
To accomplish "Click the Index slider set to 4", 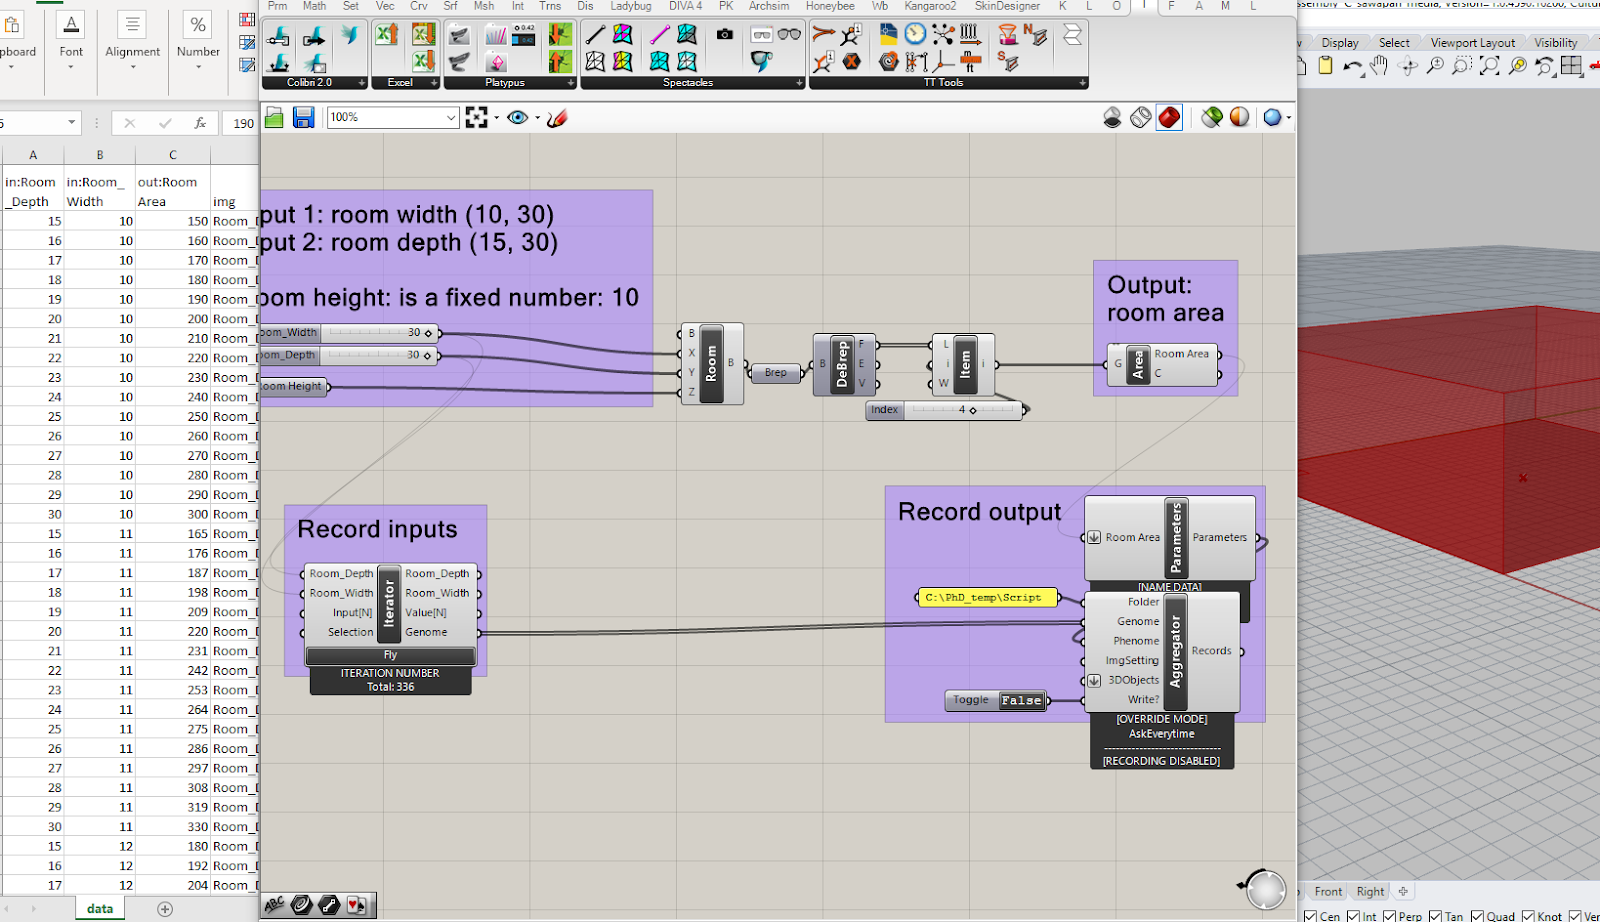I will click(946, 410).
